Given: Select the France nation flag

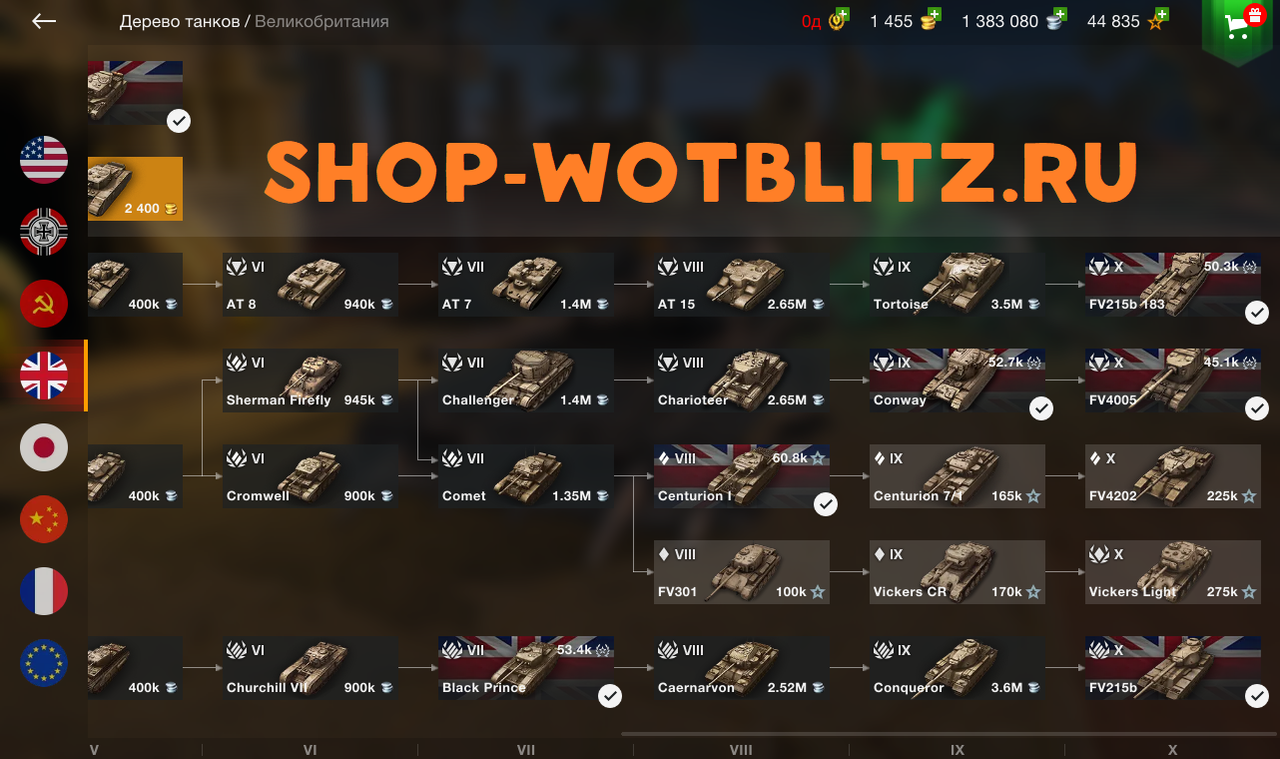Looking at the screenshot, I should pyautogui.click(x=44, y=592).
